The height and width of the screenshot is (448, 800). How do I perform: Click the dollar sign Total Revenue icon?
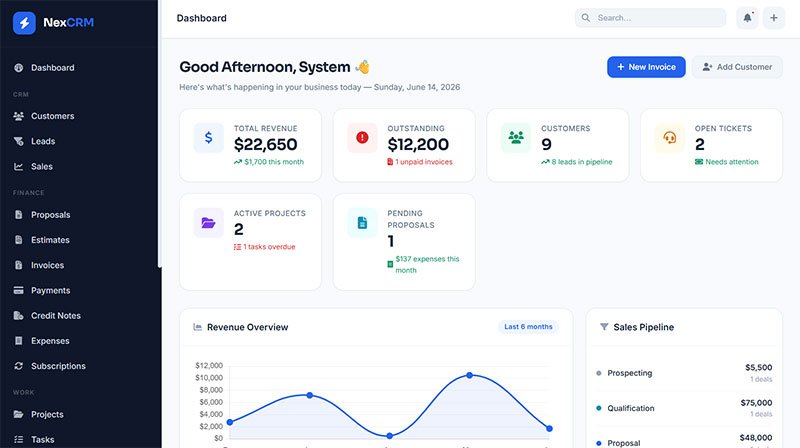click(209, 137)
